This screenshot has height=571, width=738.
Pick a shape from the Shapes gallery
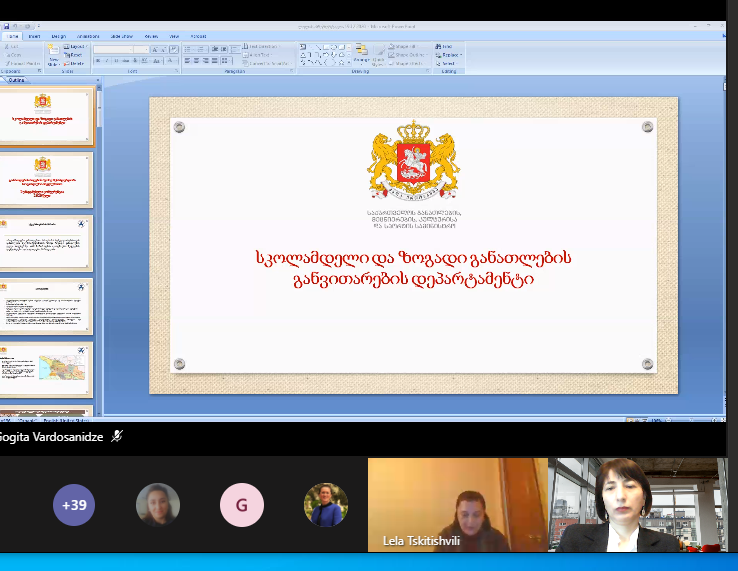pyautogui.click(x=324, y=54)
